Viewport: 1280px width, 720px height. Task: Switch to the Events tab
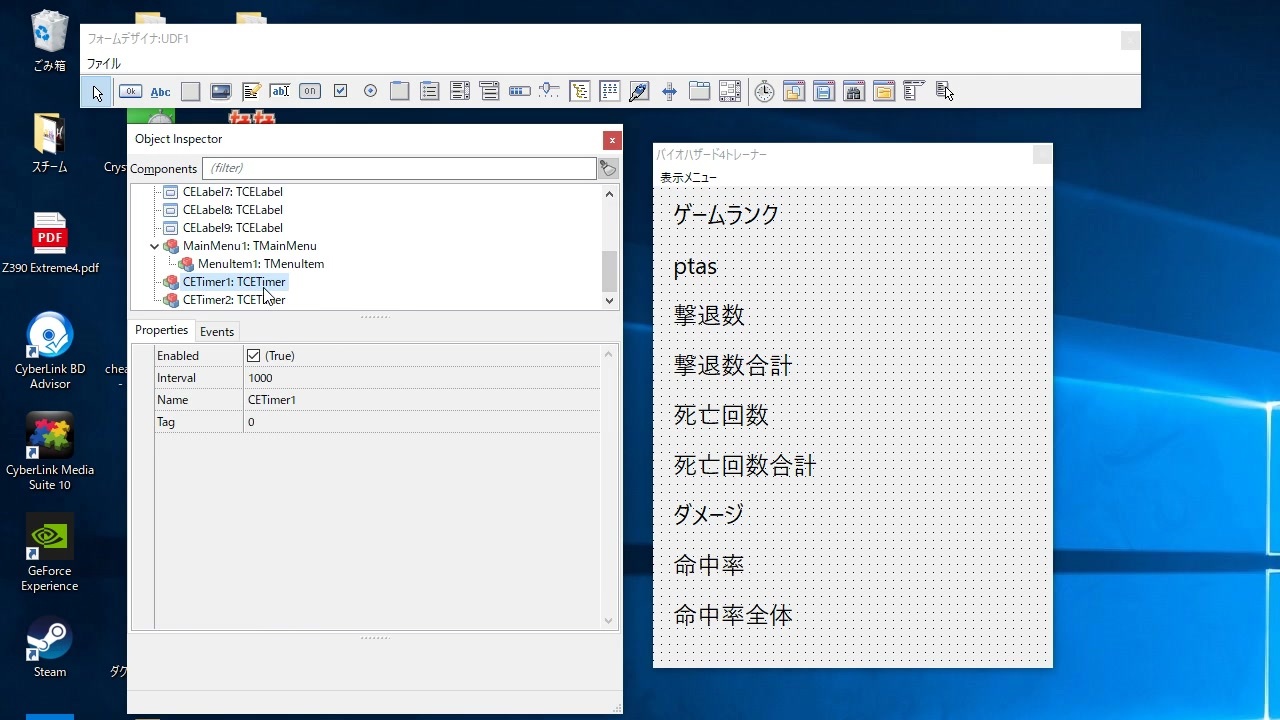pyautogui.click(x=217, y=332)
